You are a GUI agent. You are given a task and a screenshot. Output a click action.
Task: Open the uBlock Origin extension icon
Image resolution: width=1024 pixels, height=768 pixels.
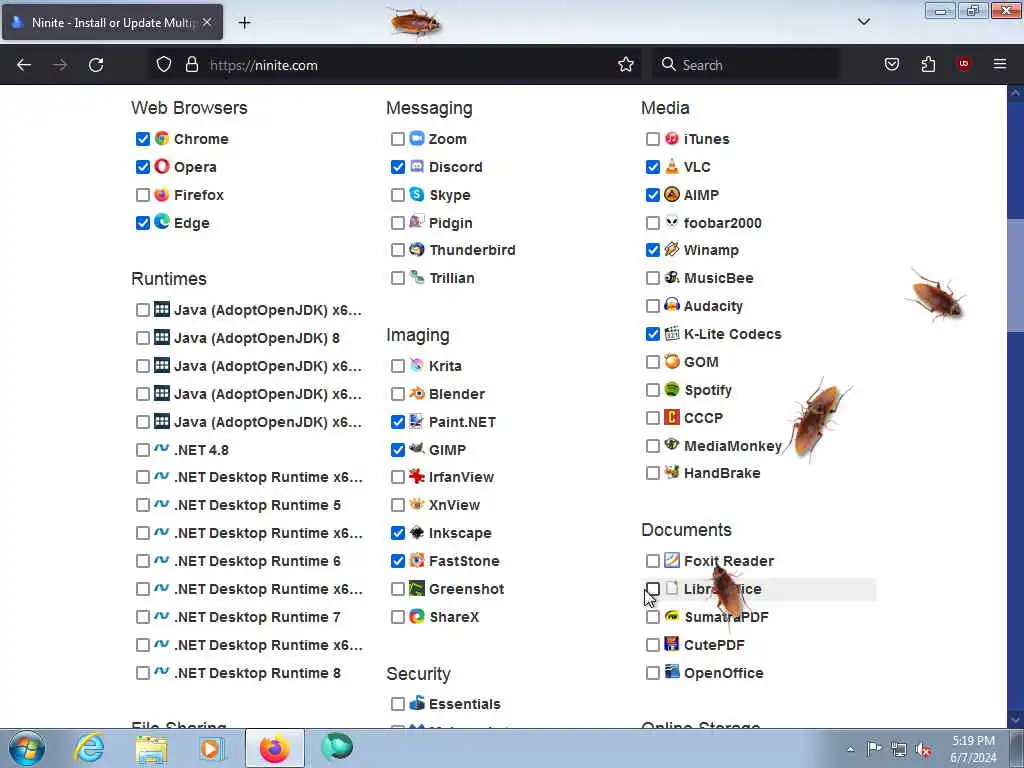(x=964, y=65)
